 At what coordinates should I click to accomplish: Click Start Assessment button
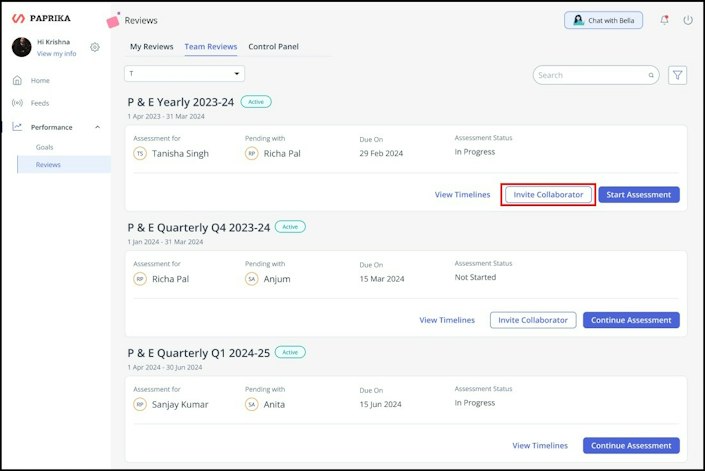pyautogui.click(x=638, y=195)
